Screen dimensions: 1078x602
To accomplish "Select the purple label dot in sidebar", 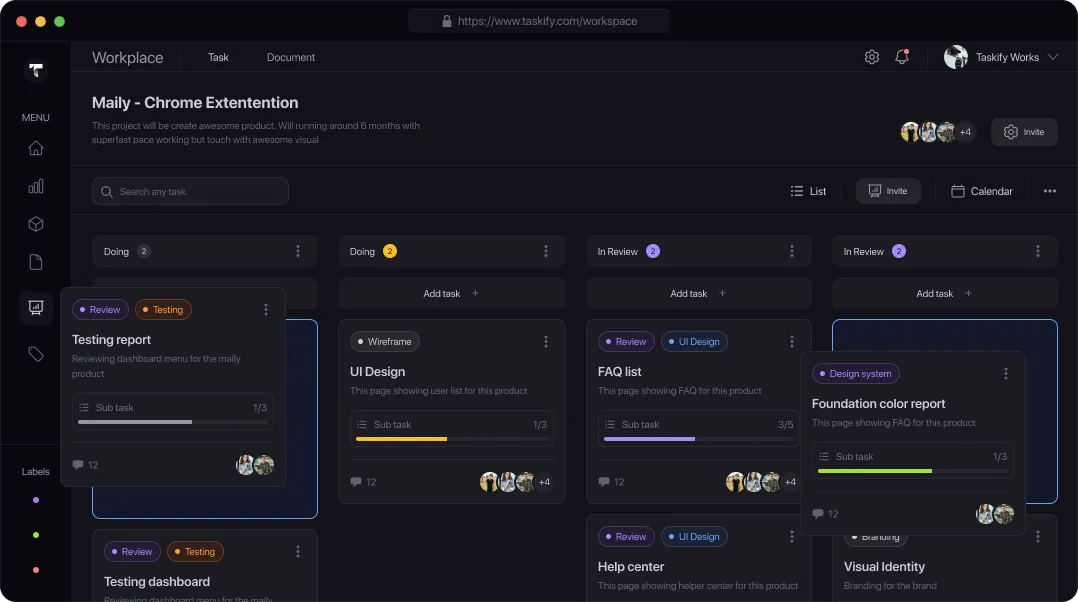I will 36,500.
